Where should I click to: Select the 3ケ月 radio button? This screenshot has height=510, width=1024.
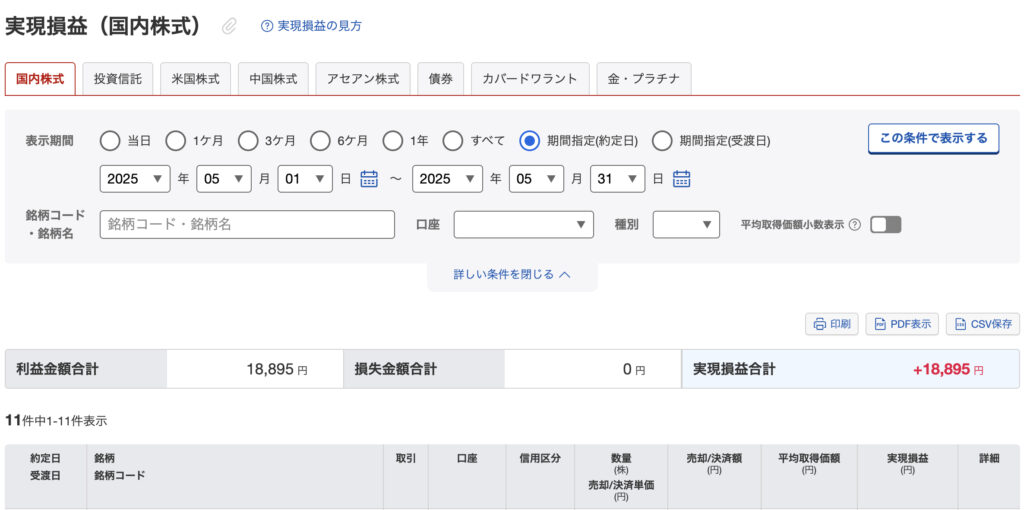248,140
